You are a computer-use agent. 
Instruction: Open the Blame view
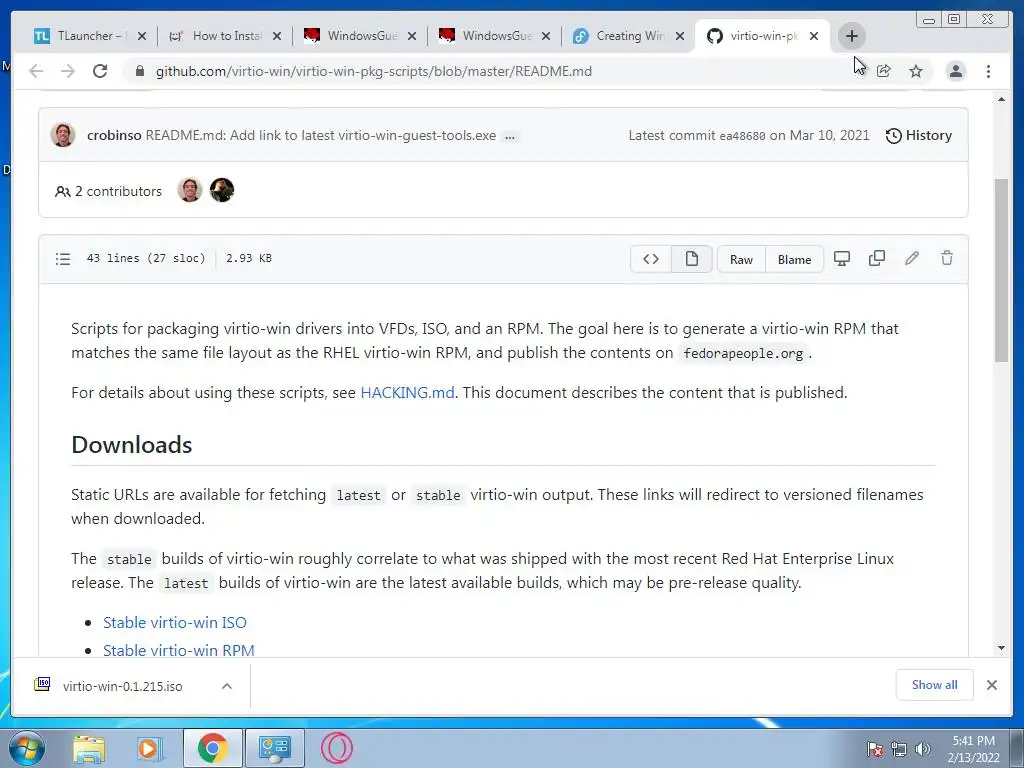click(794, 259)
